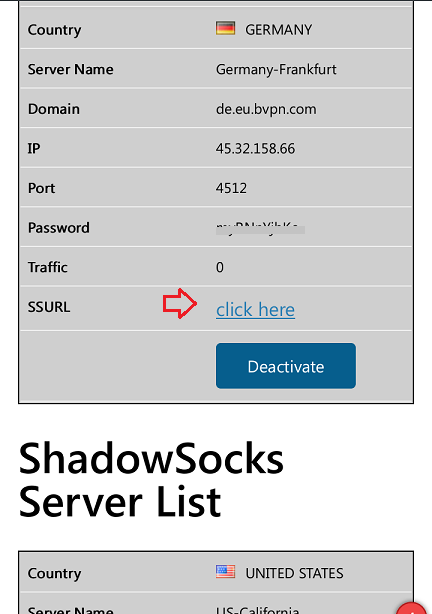432x614 pixels.
Task: Click the SSURL row label
Action: click(x=49, y=307)
